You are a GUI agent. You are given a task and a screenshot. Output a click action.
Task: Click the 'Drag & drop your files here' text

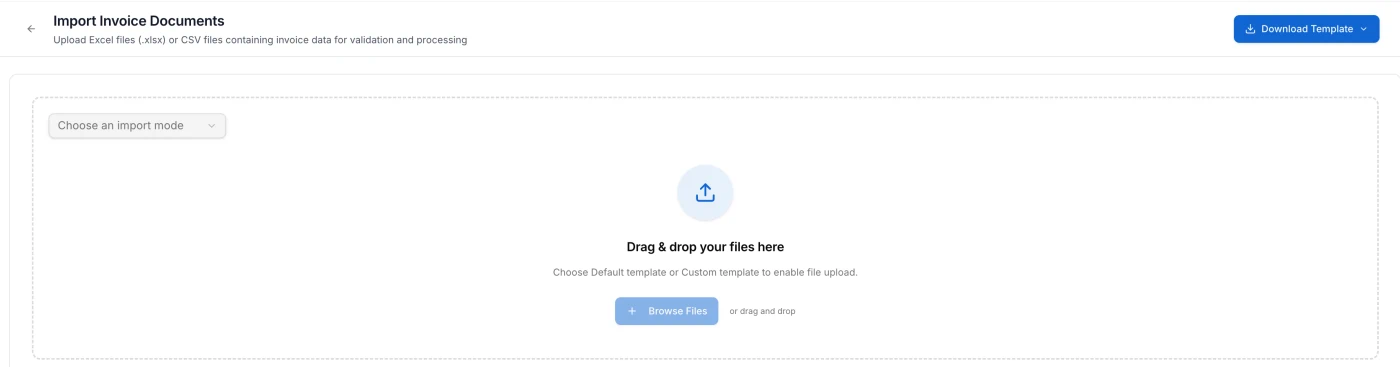705,247
